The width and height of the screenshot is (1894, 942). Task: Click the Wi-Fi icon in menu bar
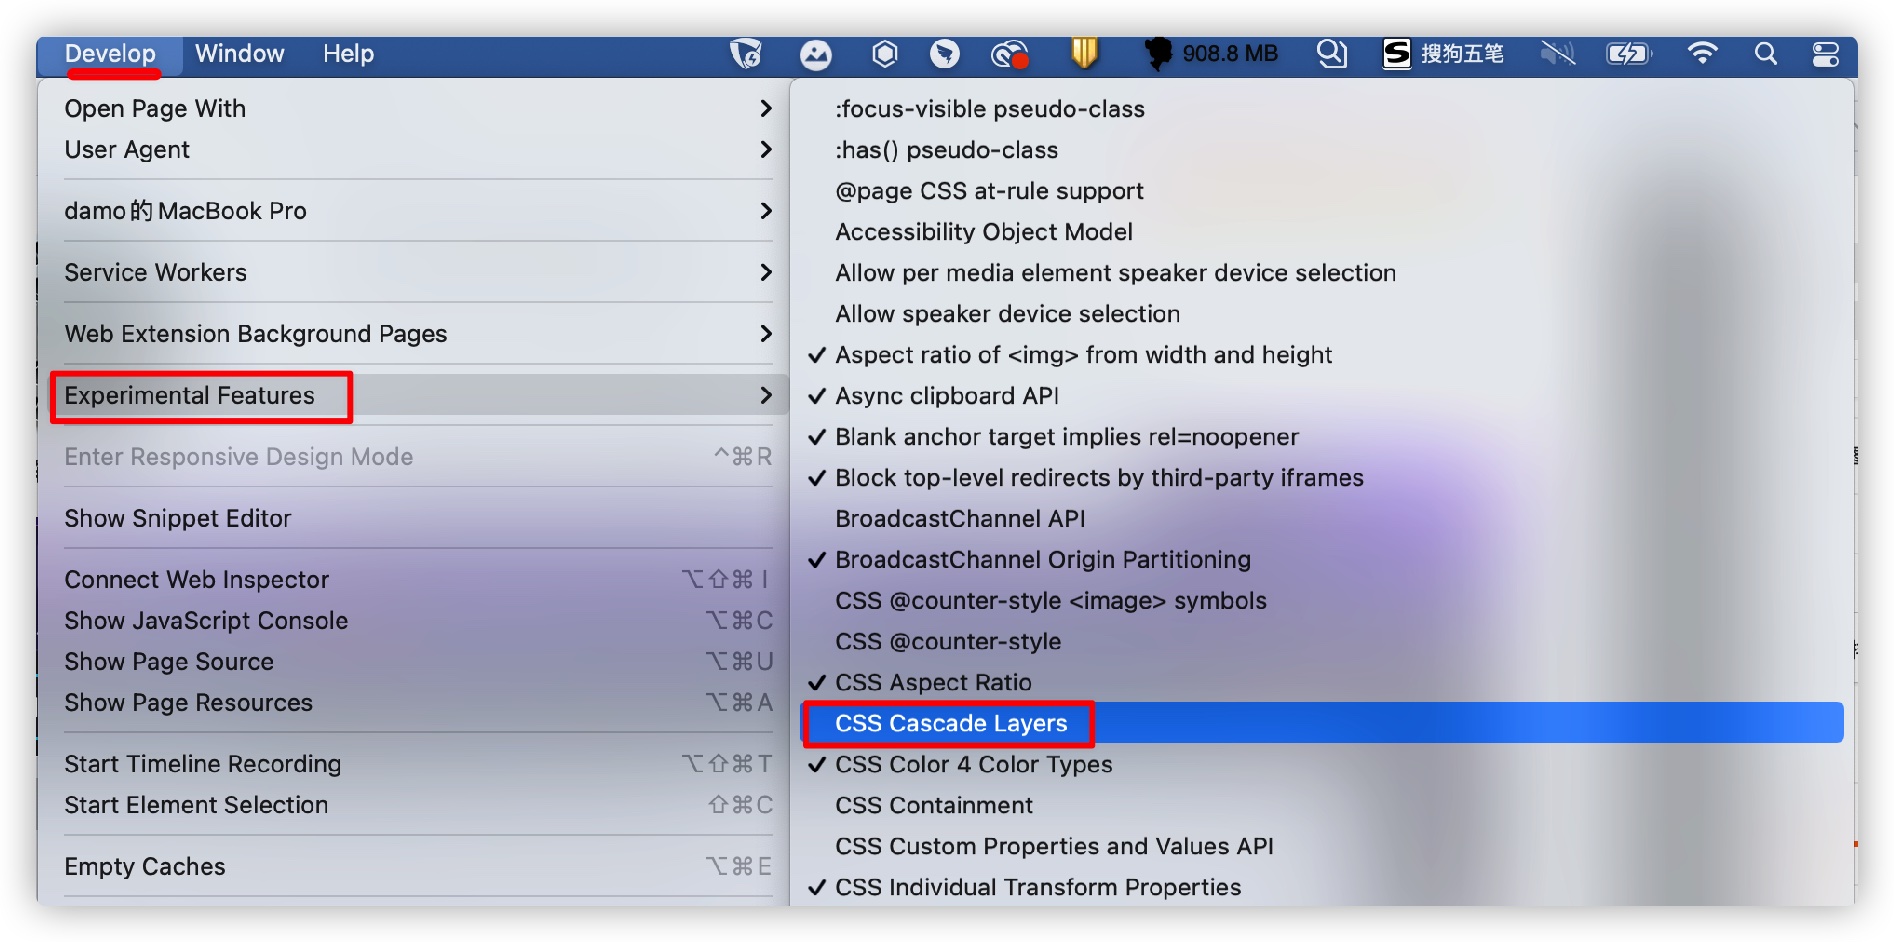pyautogui.click(x=1701, y=54)
